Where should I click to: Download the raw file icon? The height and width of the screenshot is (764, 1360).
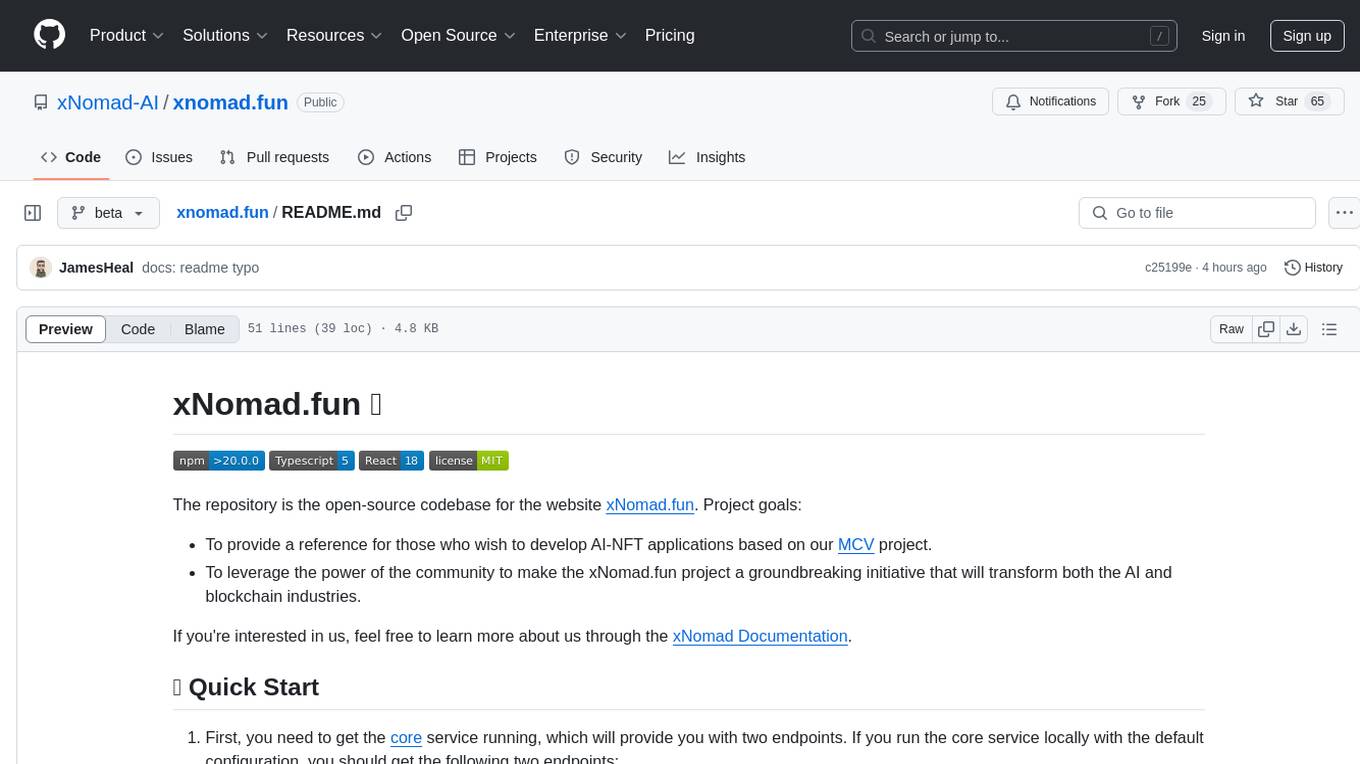tap(1294, 329)
